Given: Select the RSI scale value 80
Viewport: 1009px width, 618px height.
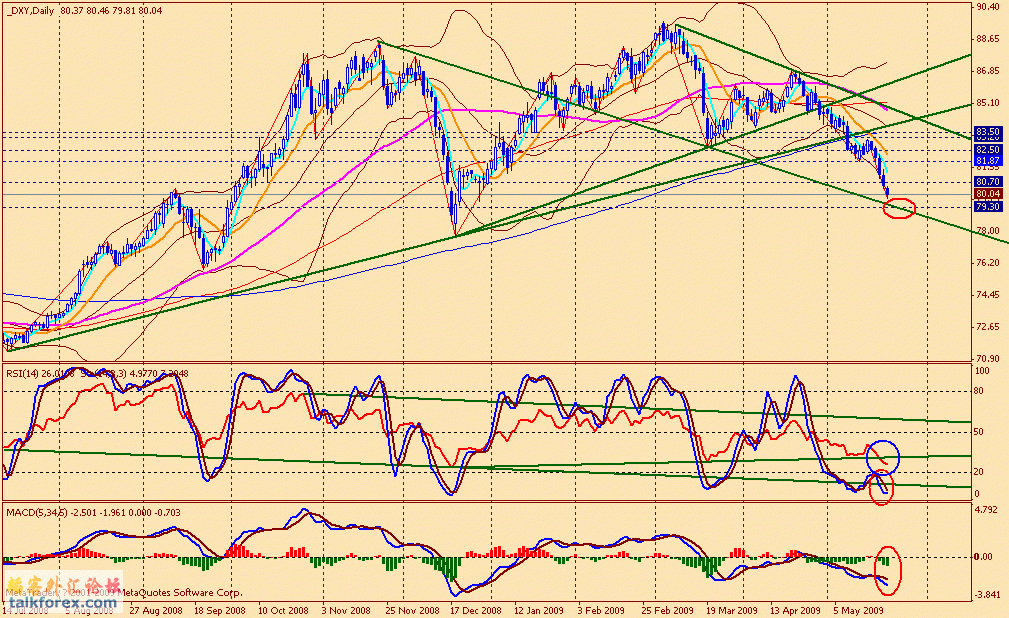Looking at the screenshot, I should (x=979, y=391).
